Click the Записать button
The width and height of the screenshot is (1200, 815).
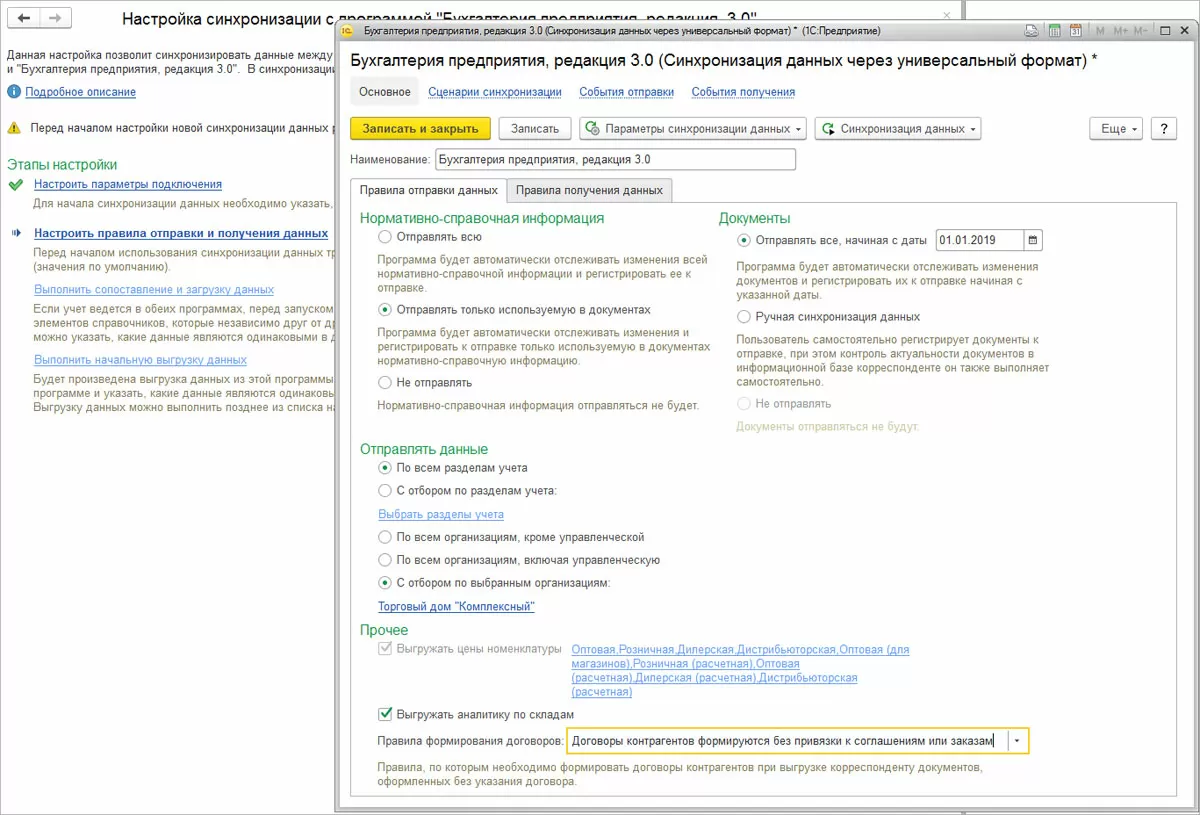pos(535,128)
